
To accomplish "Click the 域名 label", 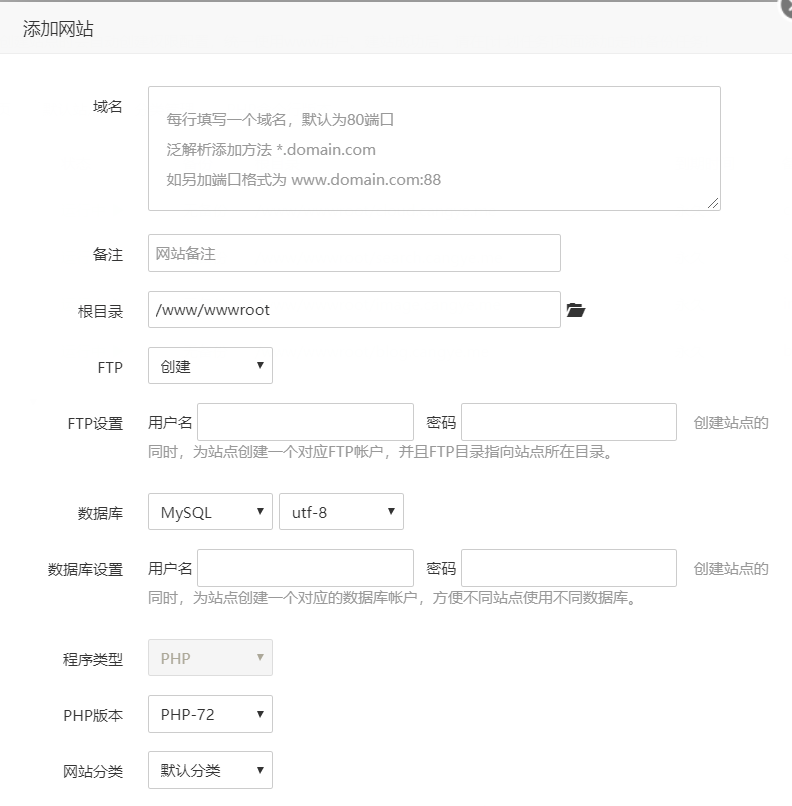I will point(107,107).
